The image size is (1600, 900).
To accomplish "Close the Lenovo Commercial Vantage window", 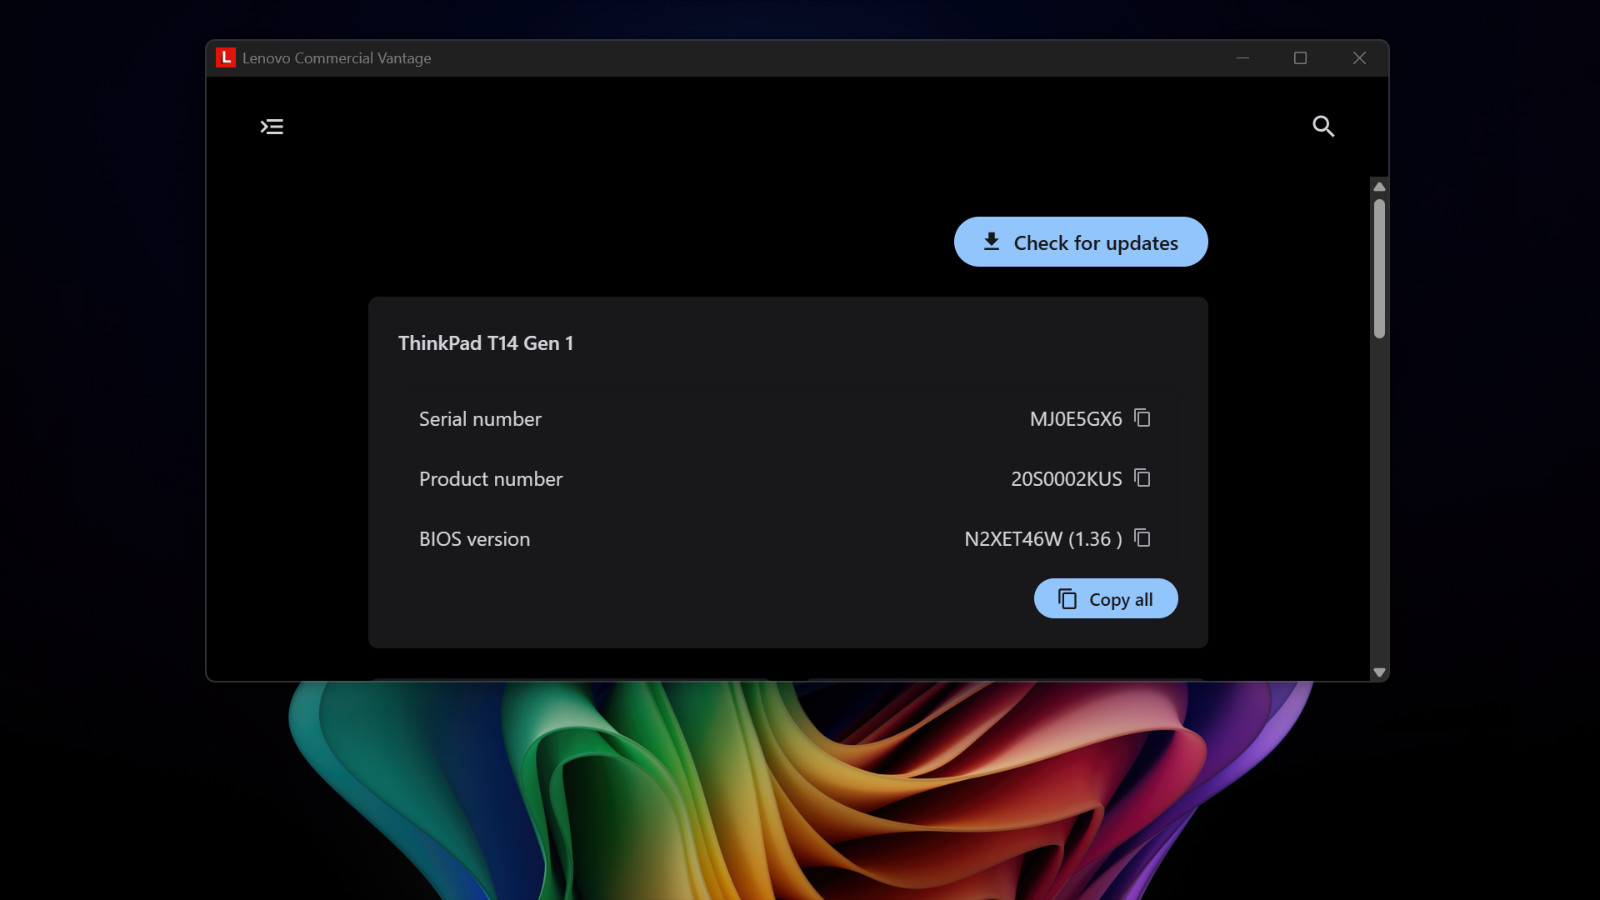I will click(x=1359, y=58).
